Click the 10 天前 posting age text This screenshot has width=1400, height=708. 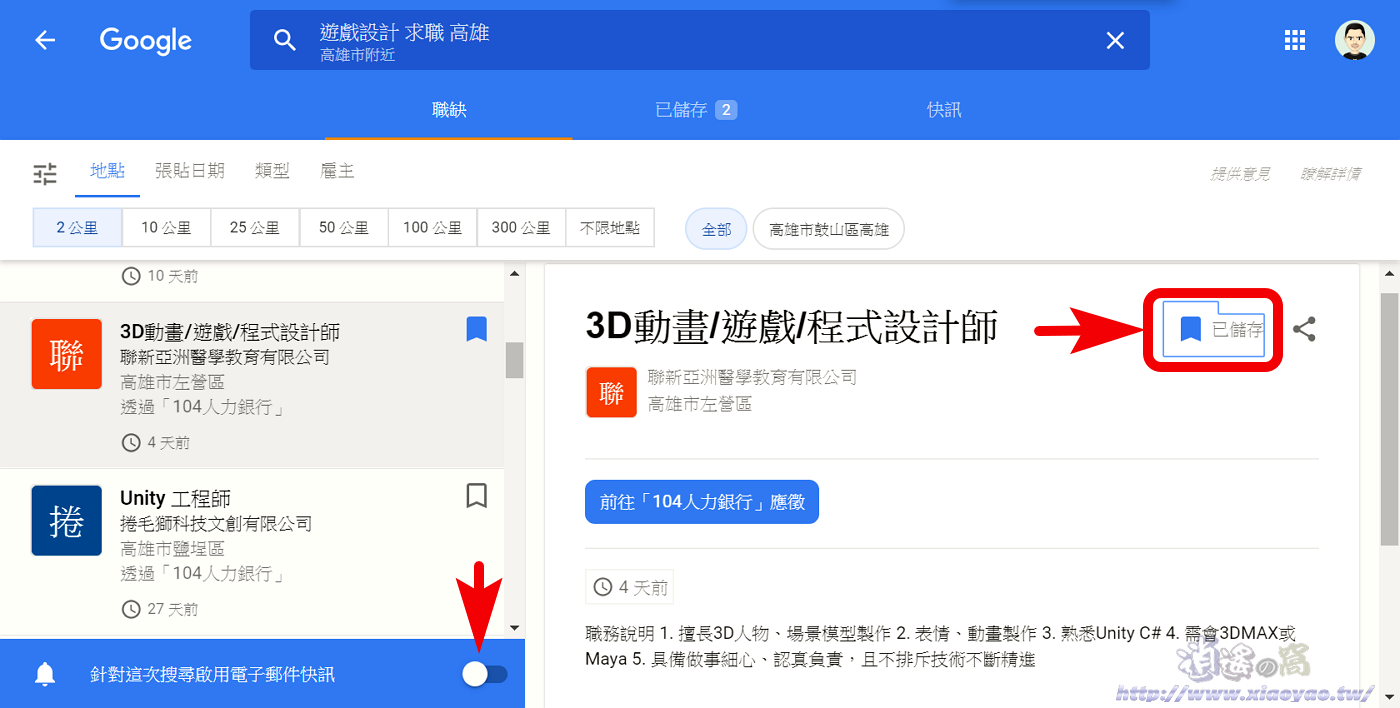(x=172, y=275)
